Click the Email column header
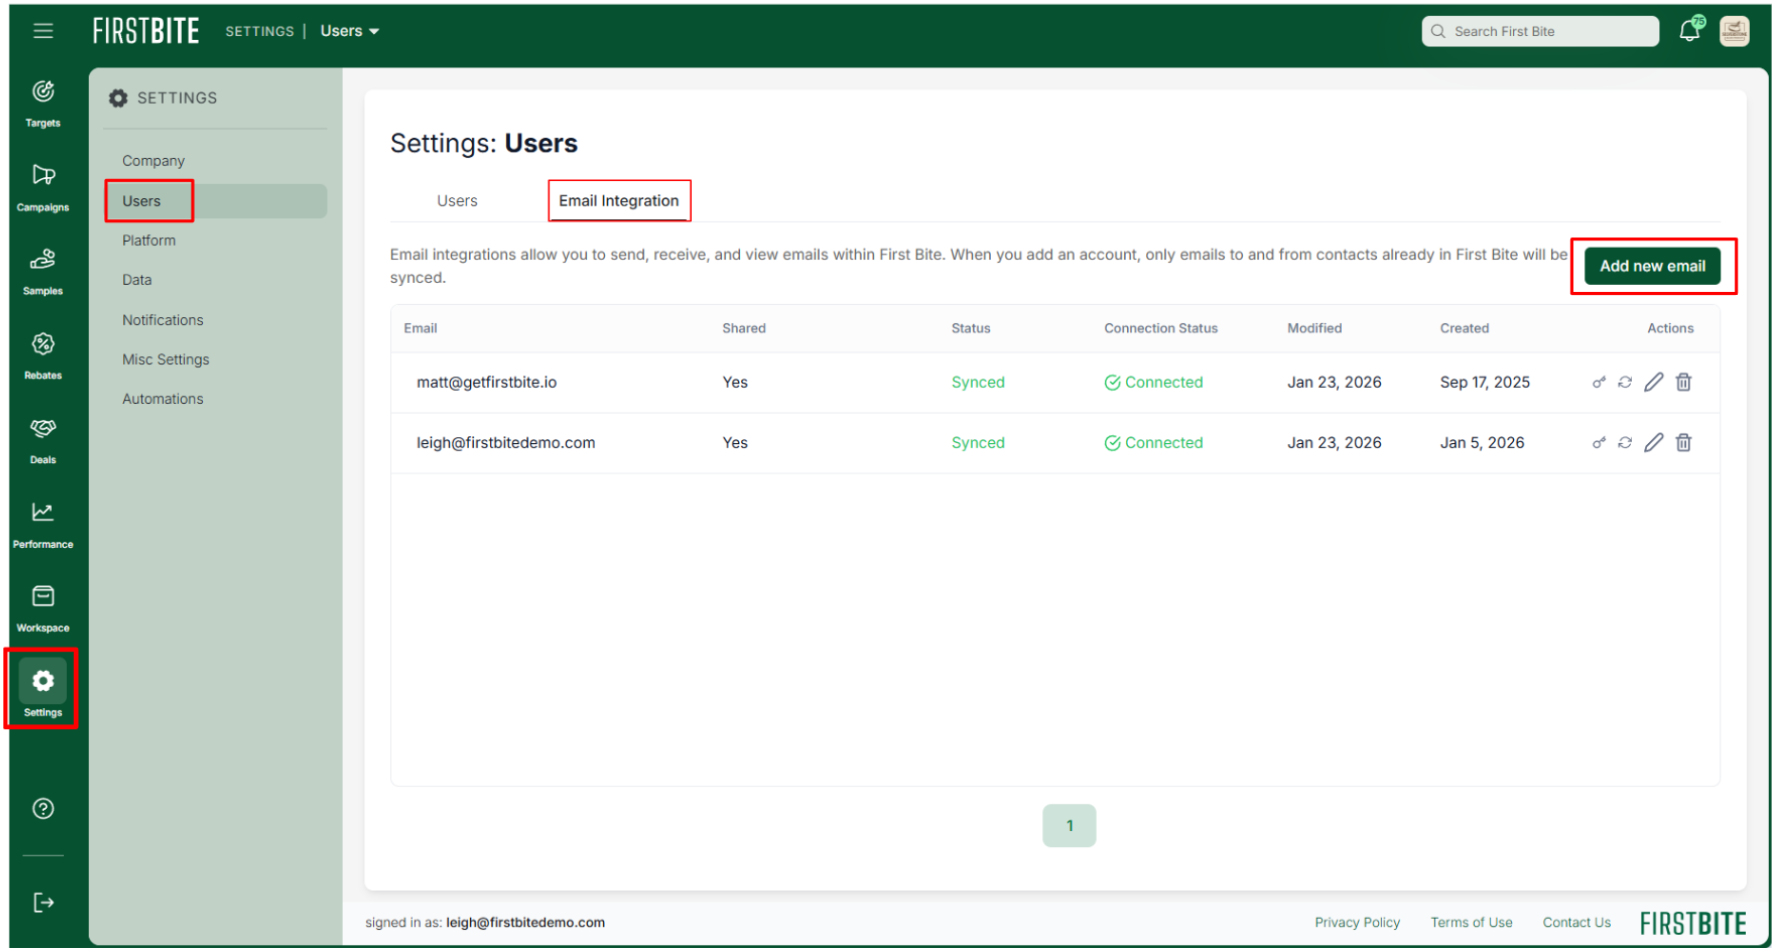Image resolution: width=1773 pixels, height=948 pixels. click(420, 328)
